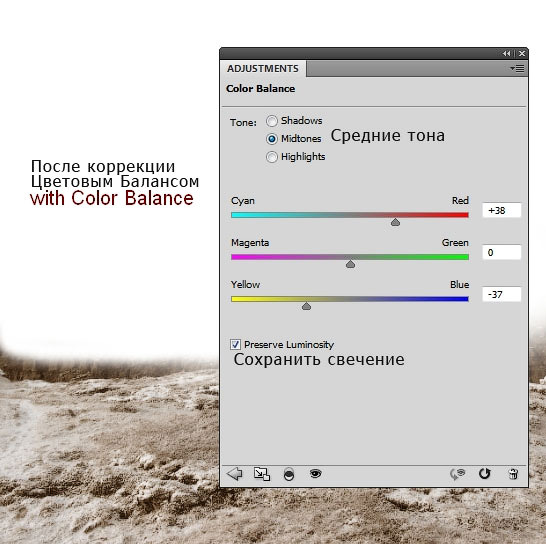Click the Magenta-Green value field showing 0
This screenshot has height=544, width=546.
[x=502, y=252]
